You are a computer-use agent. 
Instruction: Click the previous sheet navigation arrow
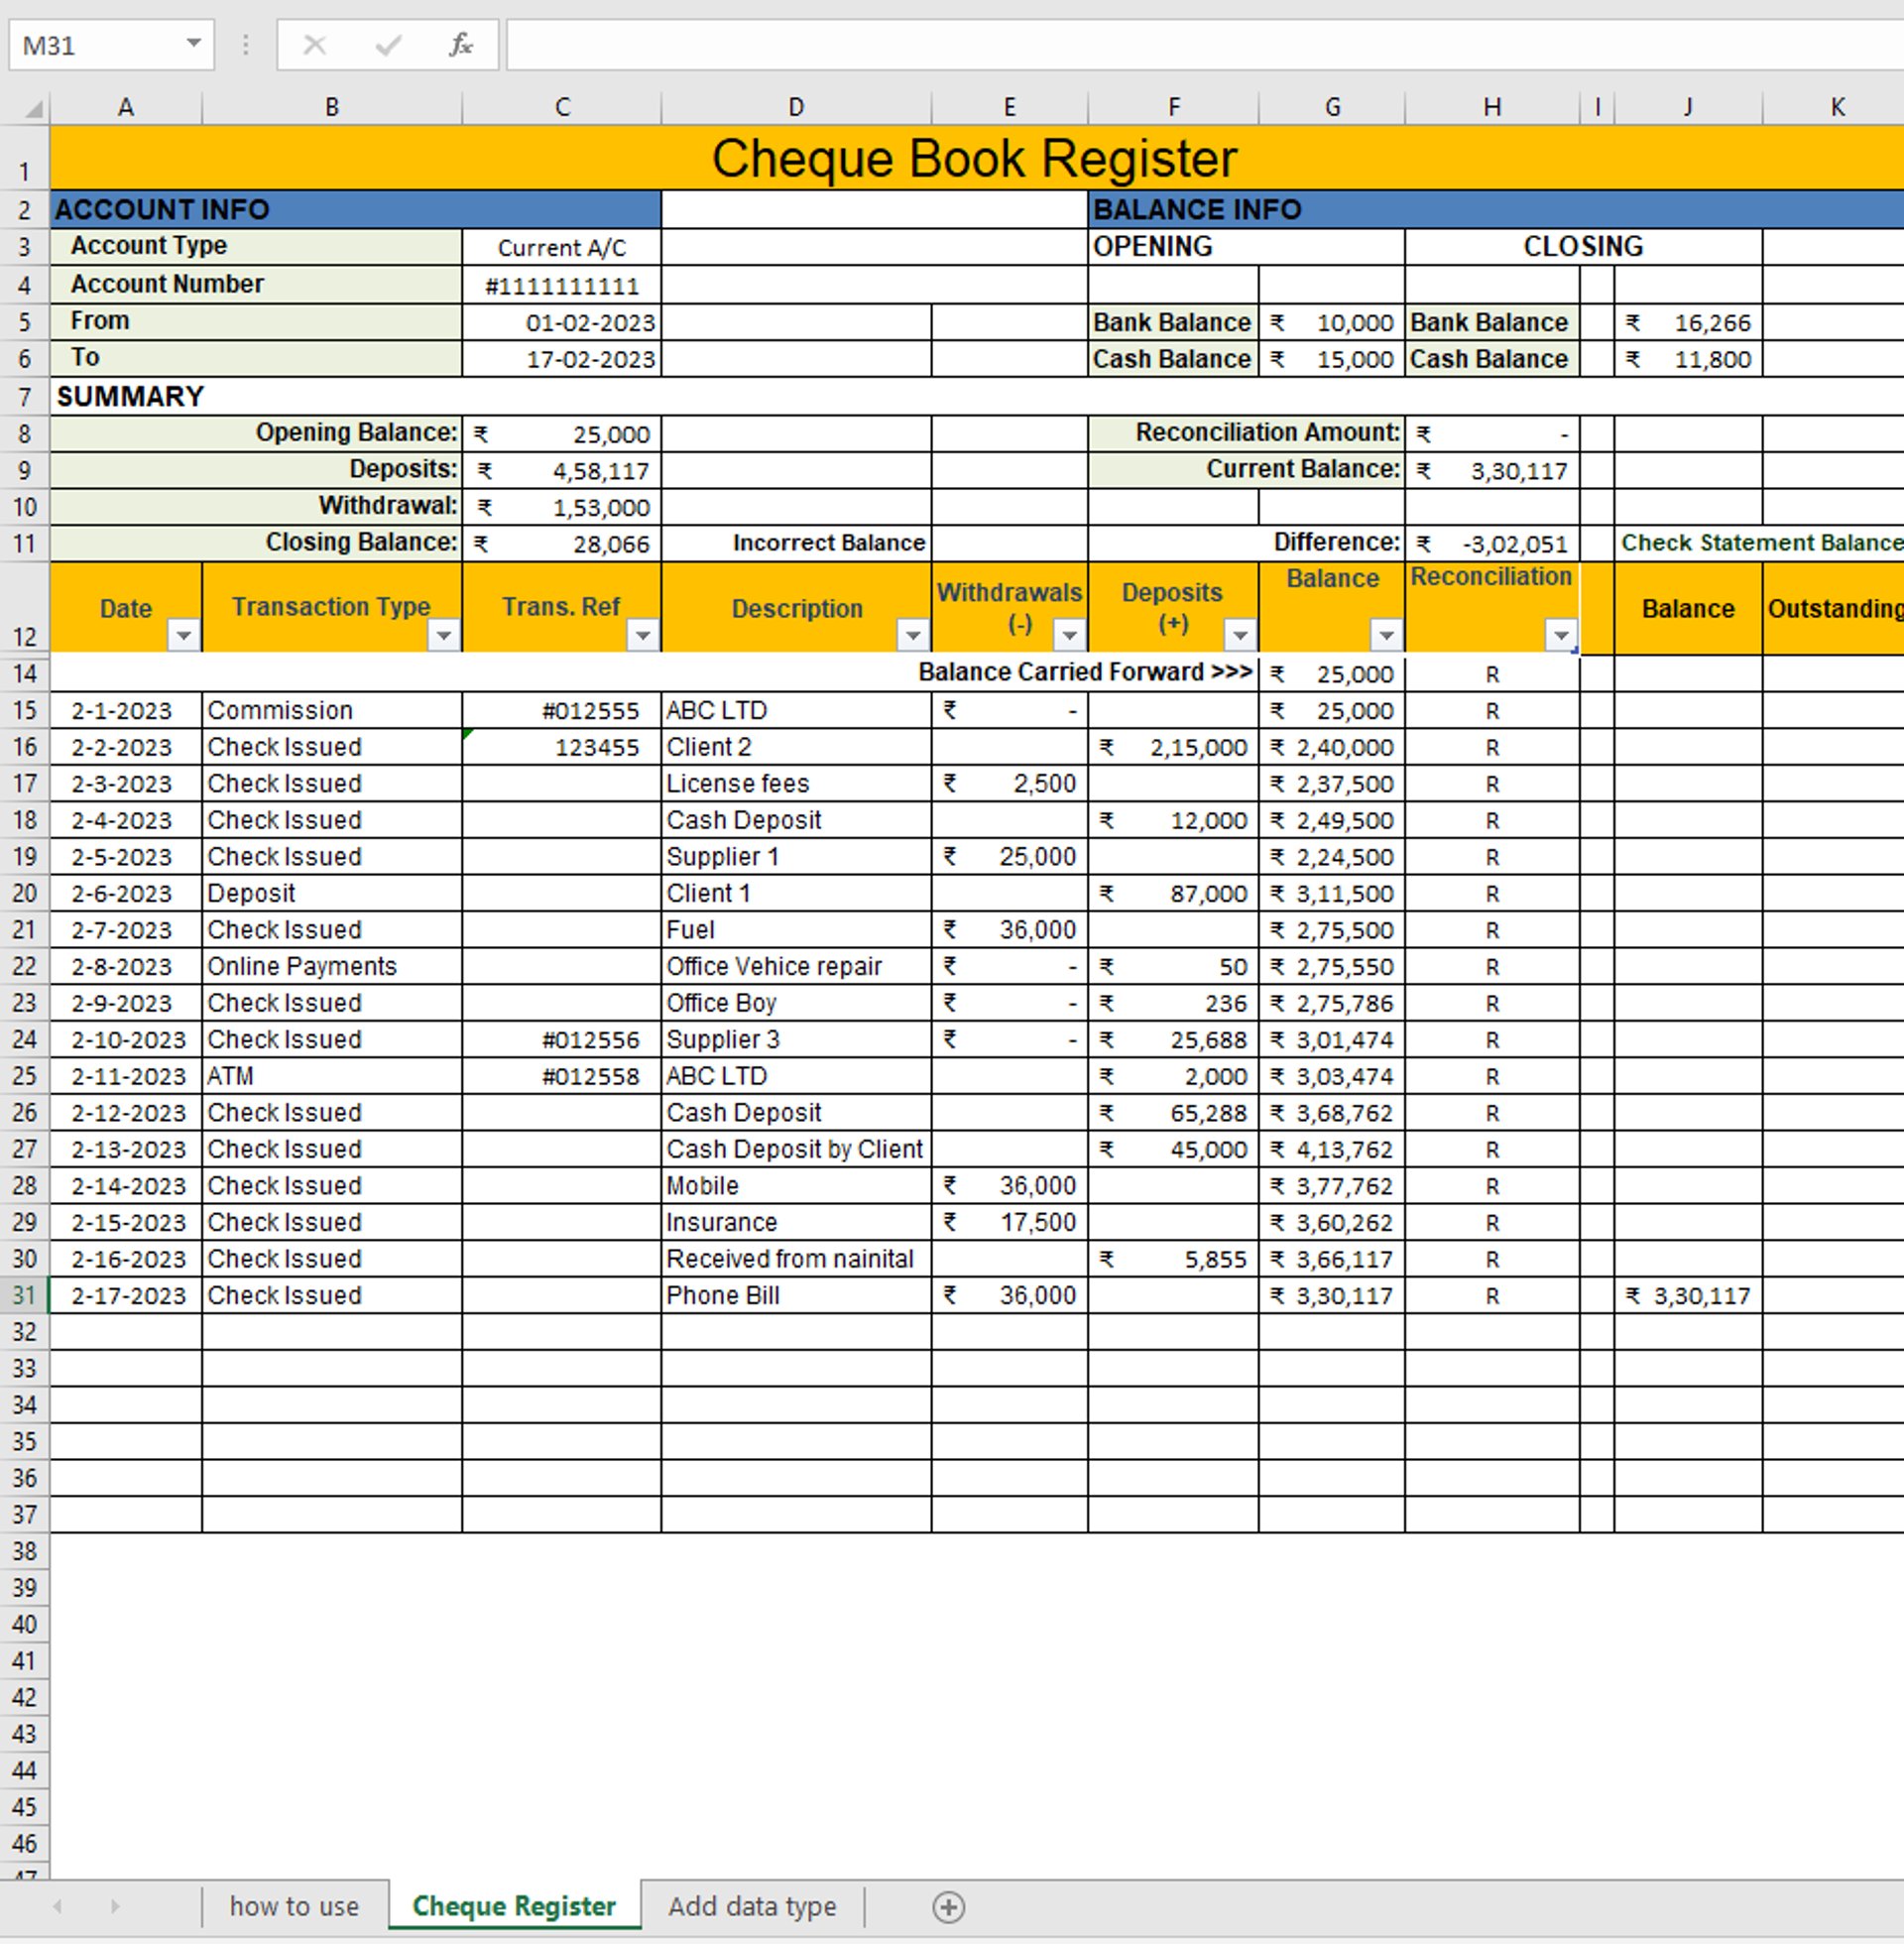point(58,1907)
